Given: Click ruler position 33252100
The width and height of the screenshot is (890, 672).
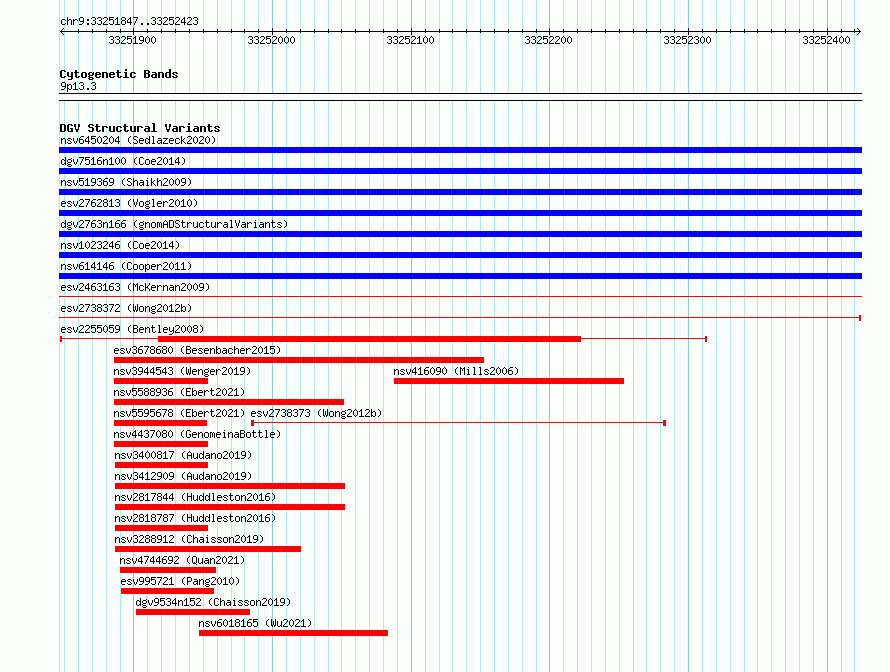Looking at the screenshot, I should coord(410,40).
